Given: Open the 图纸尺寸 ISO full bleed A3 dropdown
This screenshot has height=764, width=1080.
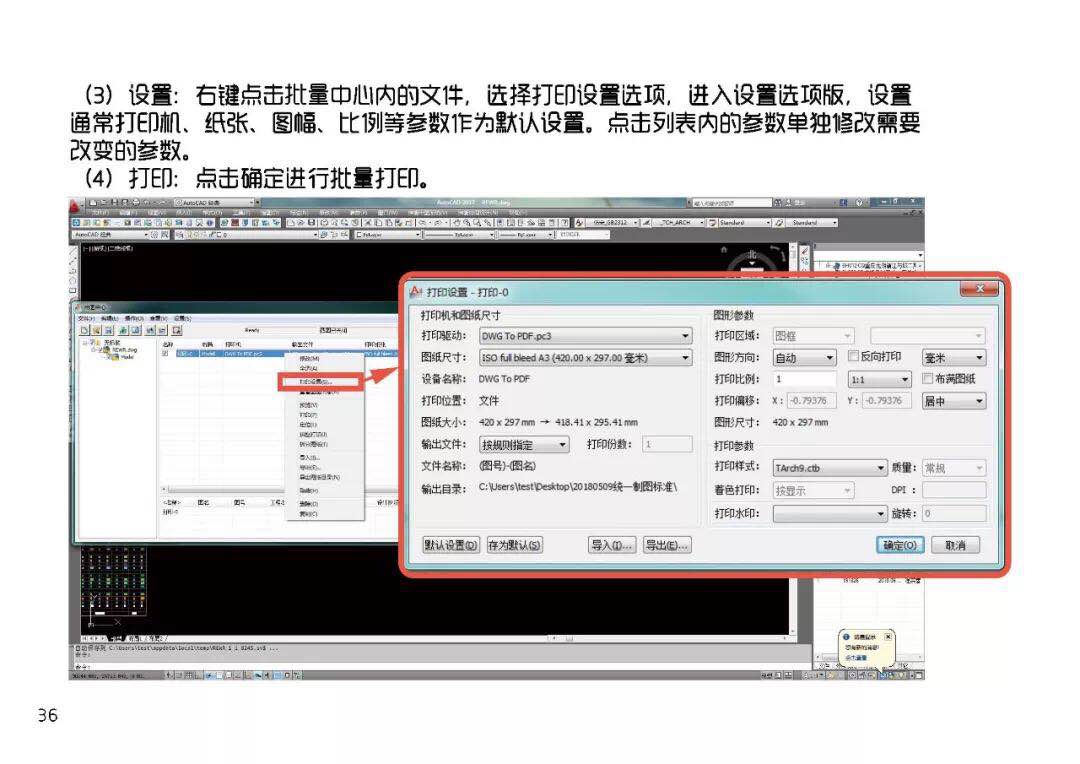Looking at the screenshot, I should tap(685, 358).
